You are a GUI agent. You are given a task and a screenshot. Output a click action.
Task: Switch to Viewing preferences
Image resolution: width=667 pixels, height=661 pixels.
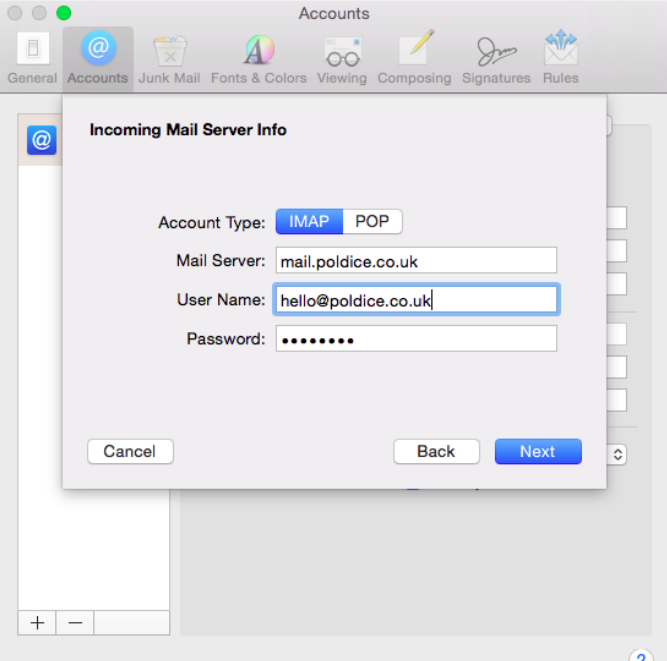coord(342,58)
